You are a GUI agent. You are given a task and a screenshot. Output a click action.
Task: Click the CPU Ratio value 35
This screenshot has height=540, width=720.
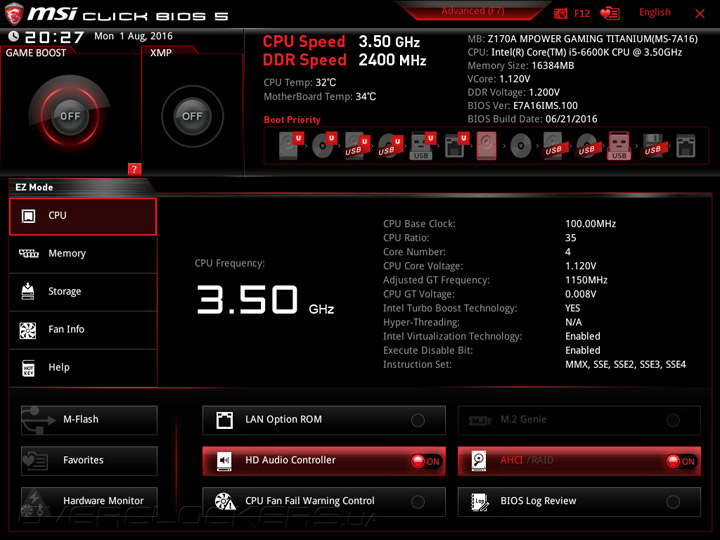tap(570, 238)
